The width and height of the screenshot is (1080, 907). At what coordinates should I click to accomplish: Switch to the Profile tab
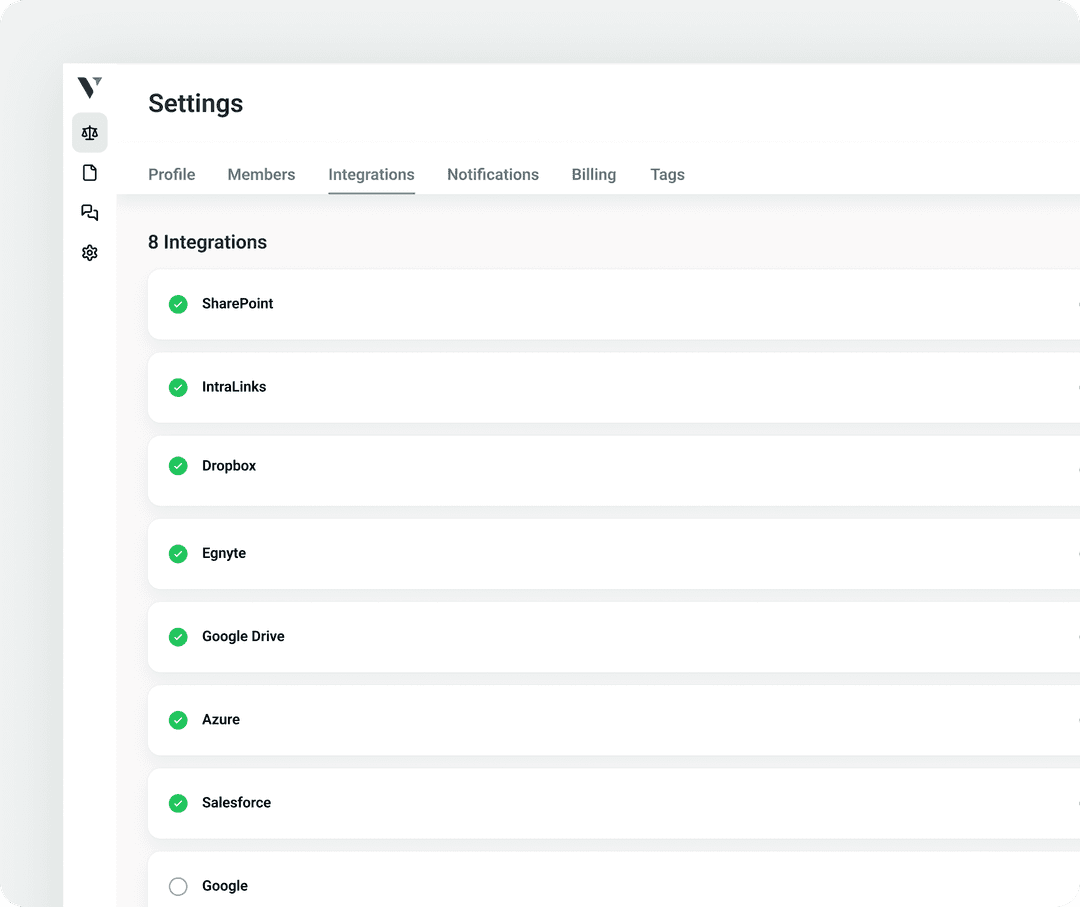pyautogui.click(x=172, y=175)
